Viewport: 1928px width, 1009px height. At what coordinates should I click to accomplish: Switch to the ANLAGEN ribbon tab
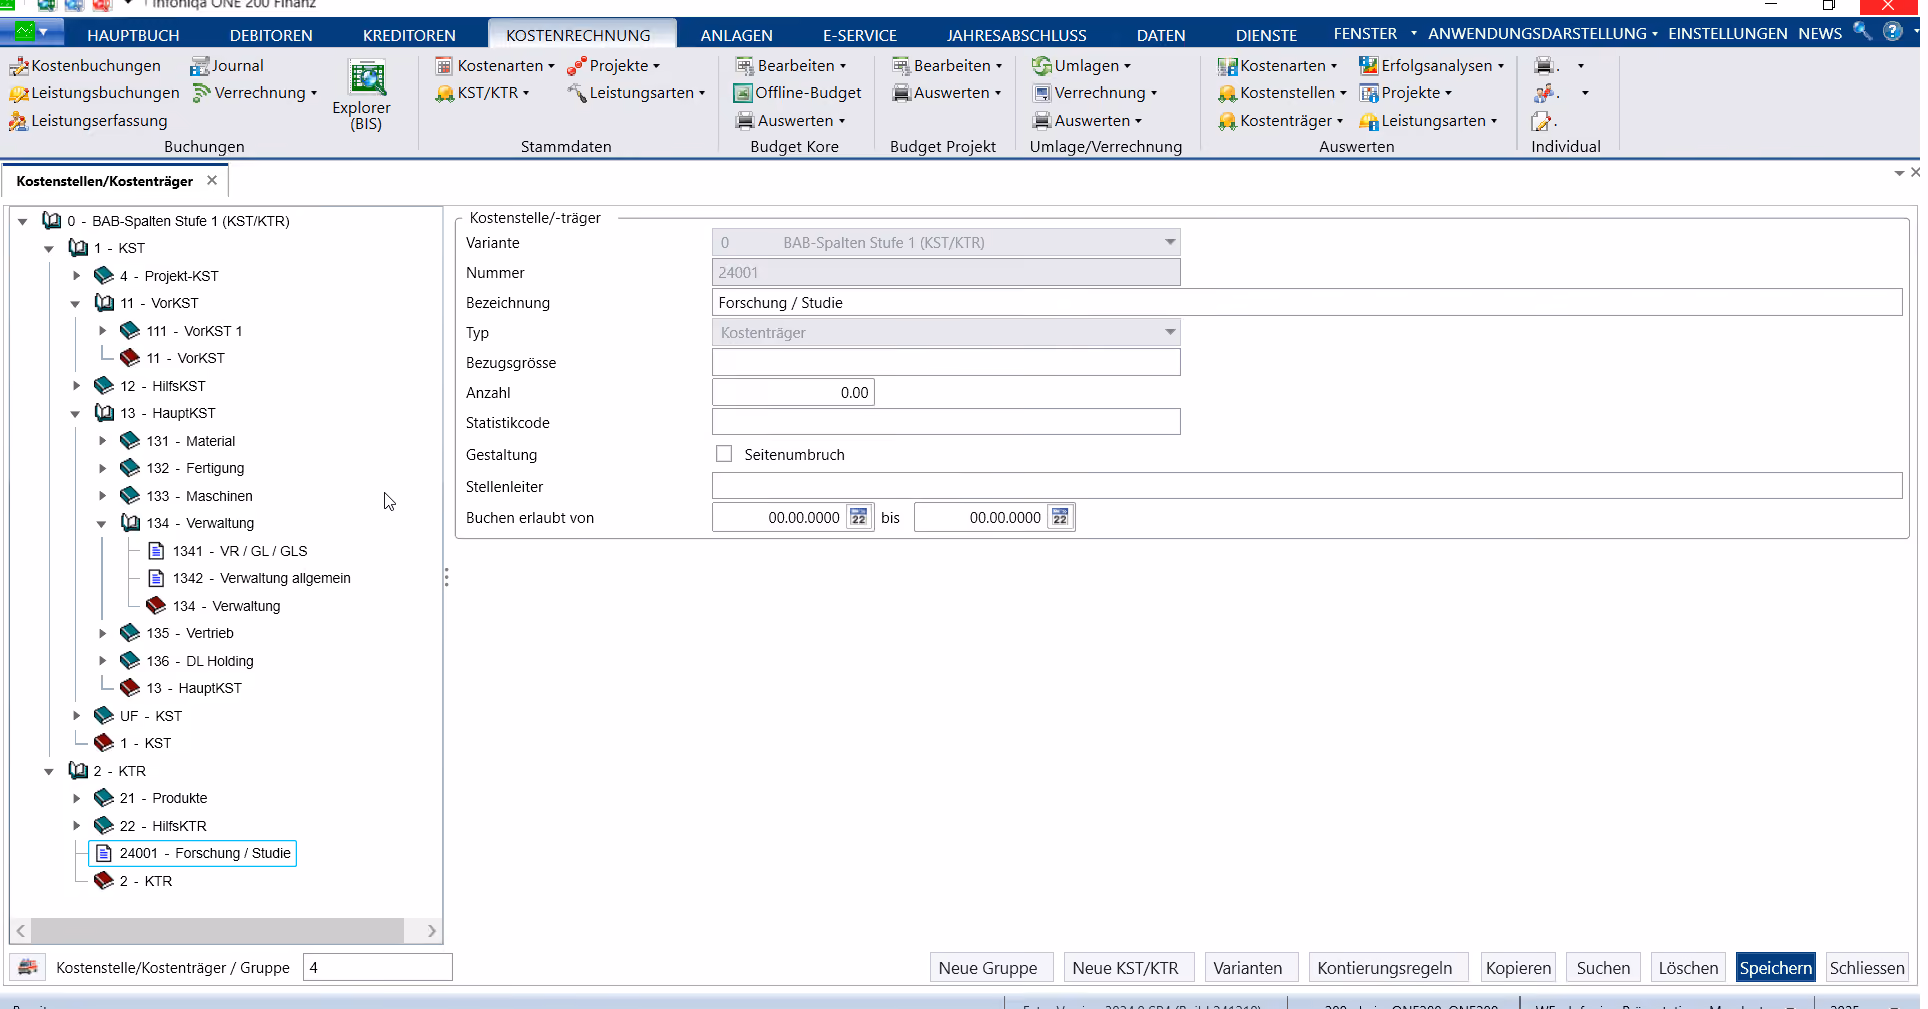tap(737, 35)
